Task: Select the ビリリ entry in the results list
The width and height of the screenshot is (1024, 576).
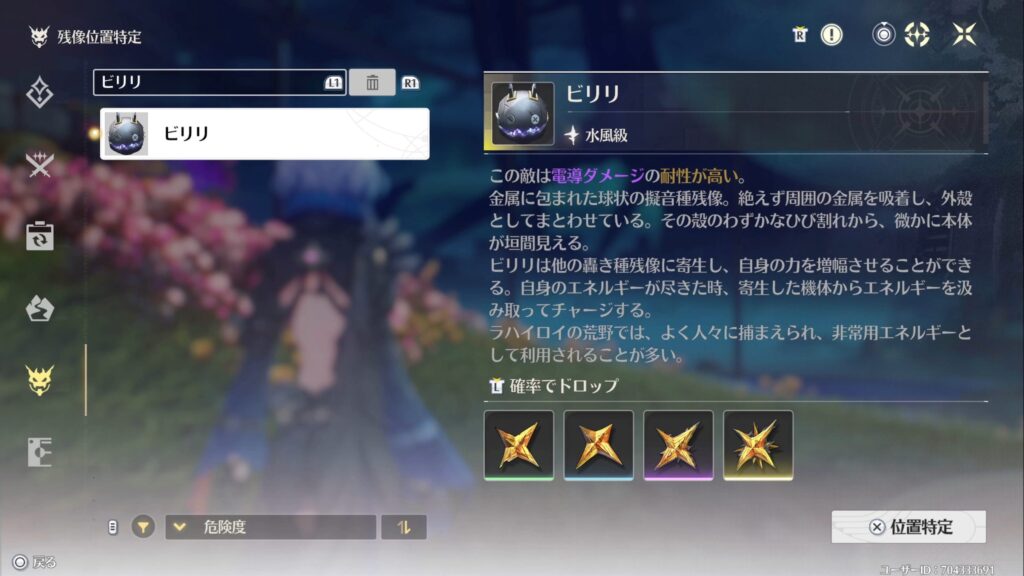Action: tap(264, 134)
